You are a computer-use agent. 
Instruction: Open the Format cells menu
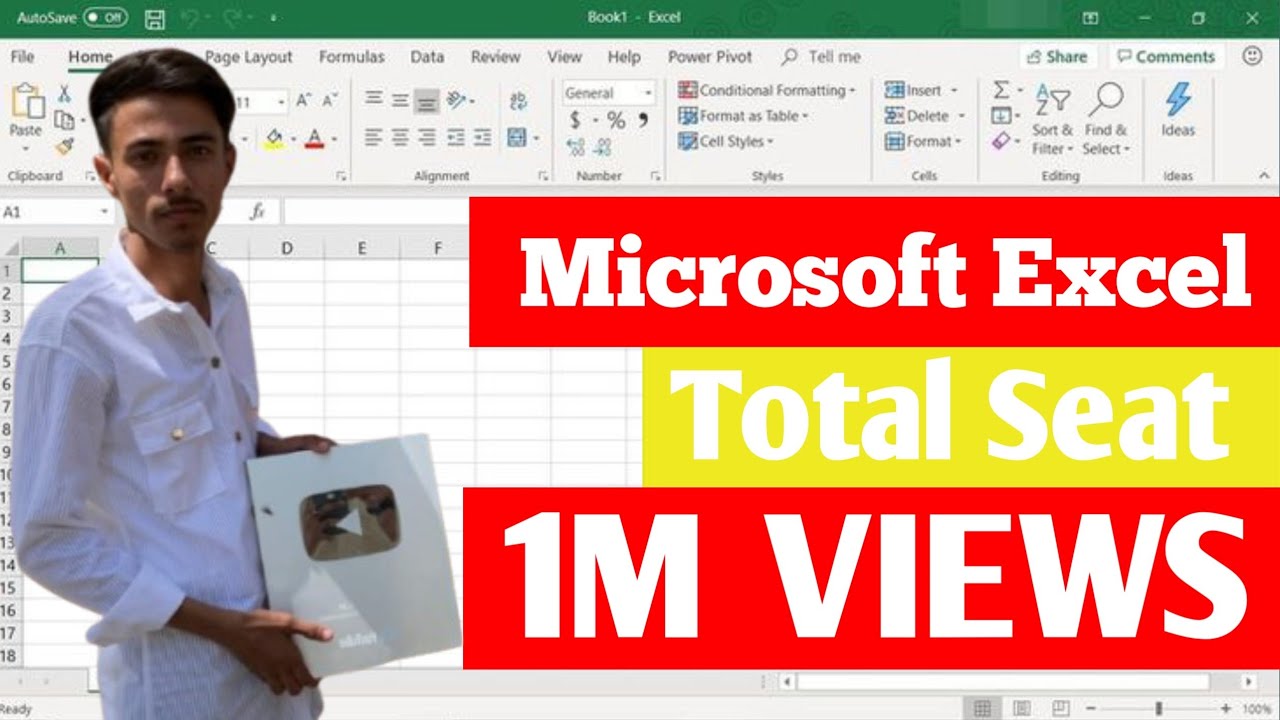pos(922,142)
